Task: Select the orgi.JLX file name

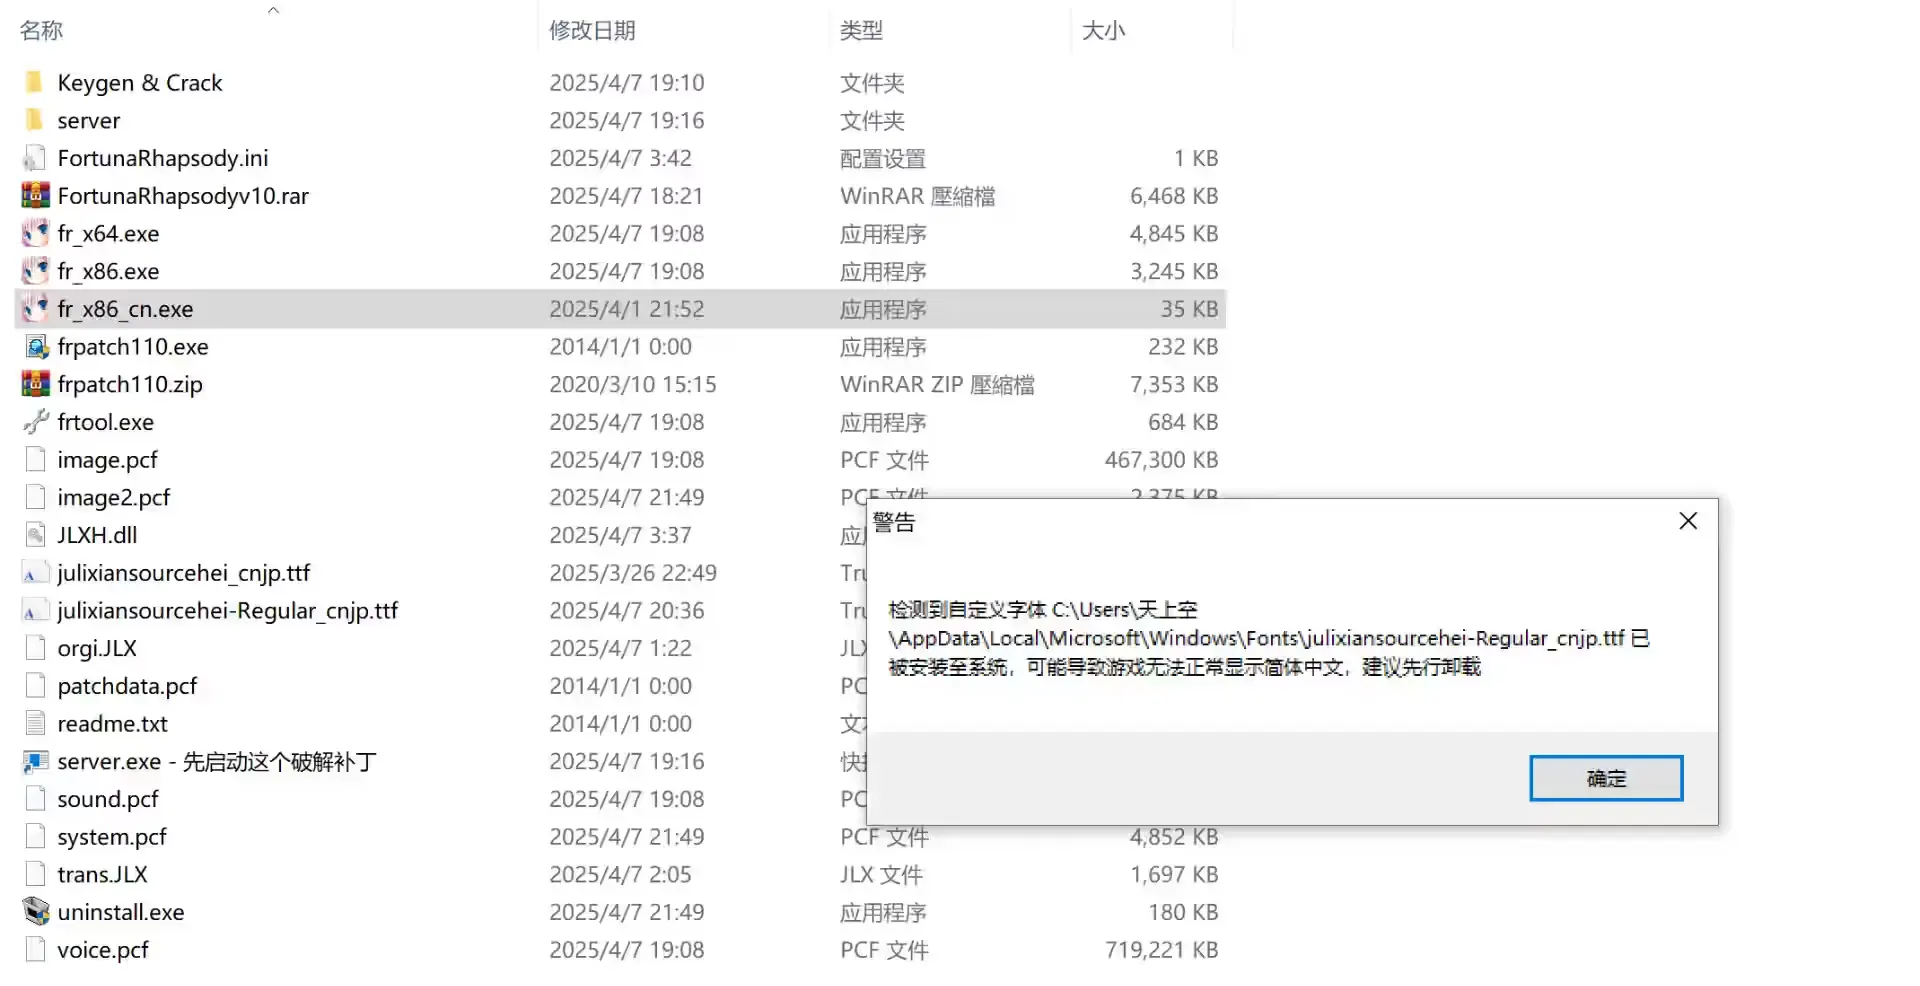Action: [97, 648]
